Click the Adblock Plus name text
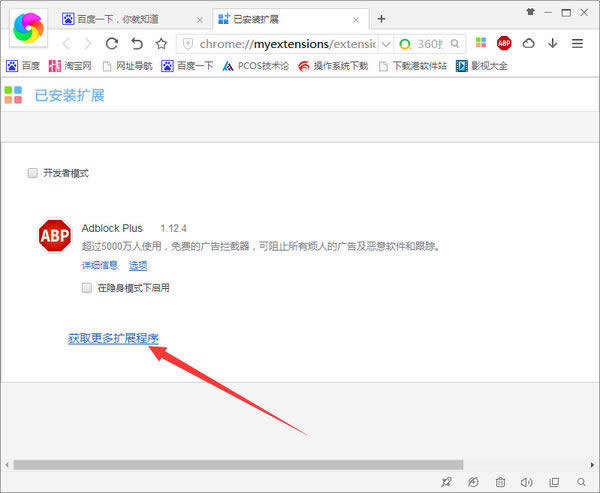This screenshot has height=493, width=600. click(112, 229)
